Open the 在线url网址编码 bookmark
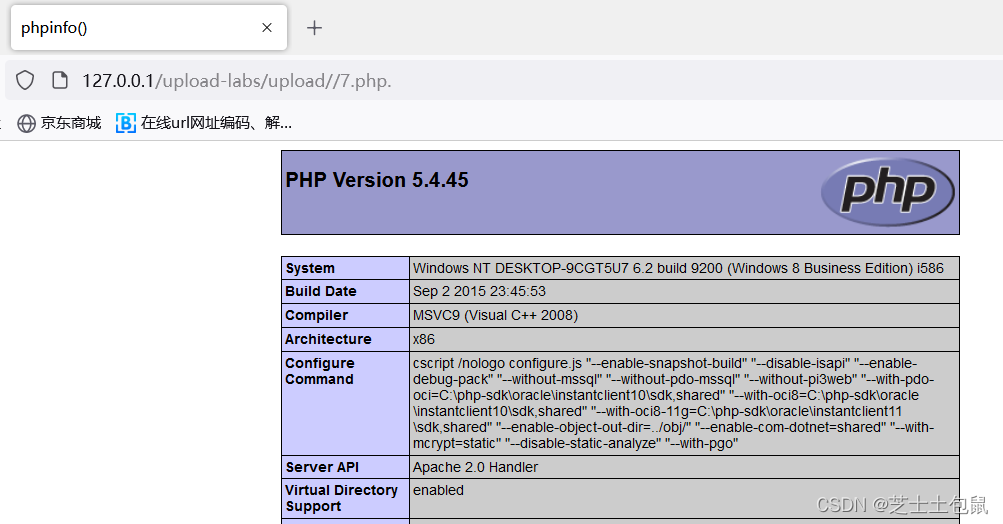Image resolution: width=1003 pixels, height=524 pixels. click(204, 123)
